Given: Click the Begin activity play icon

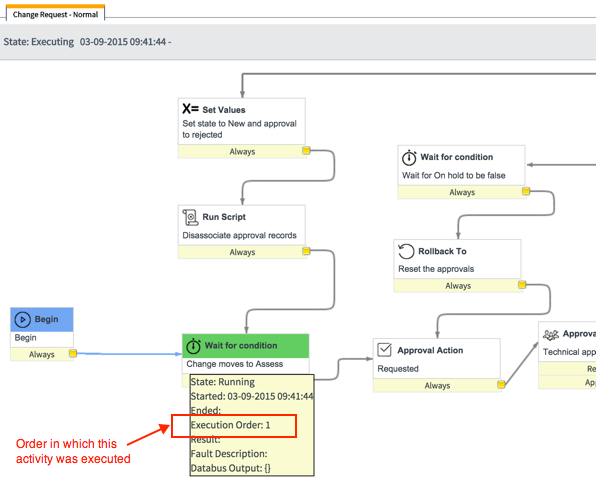Looking at the screenshot, I should [x=22, y=319].
